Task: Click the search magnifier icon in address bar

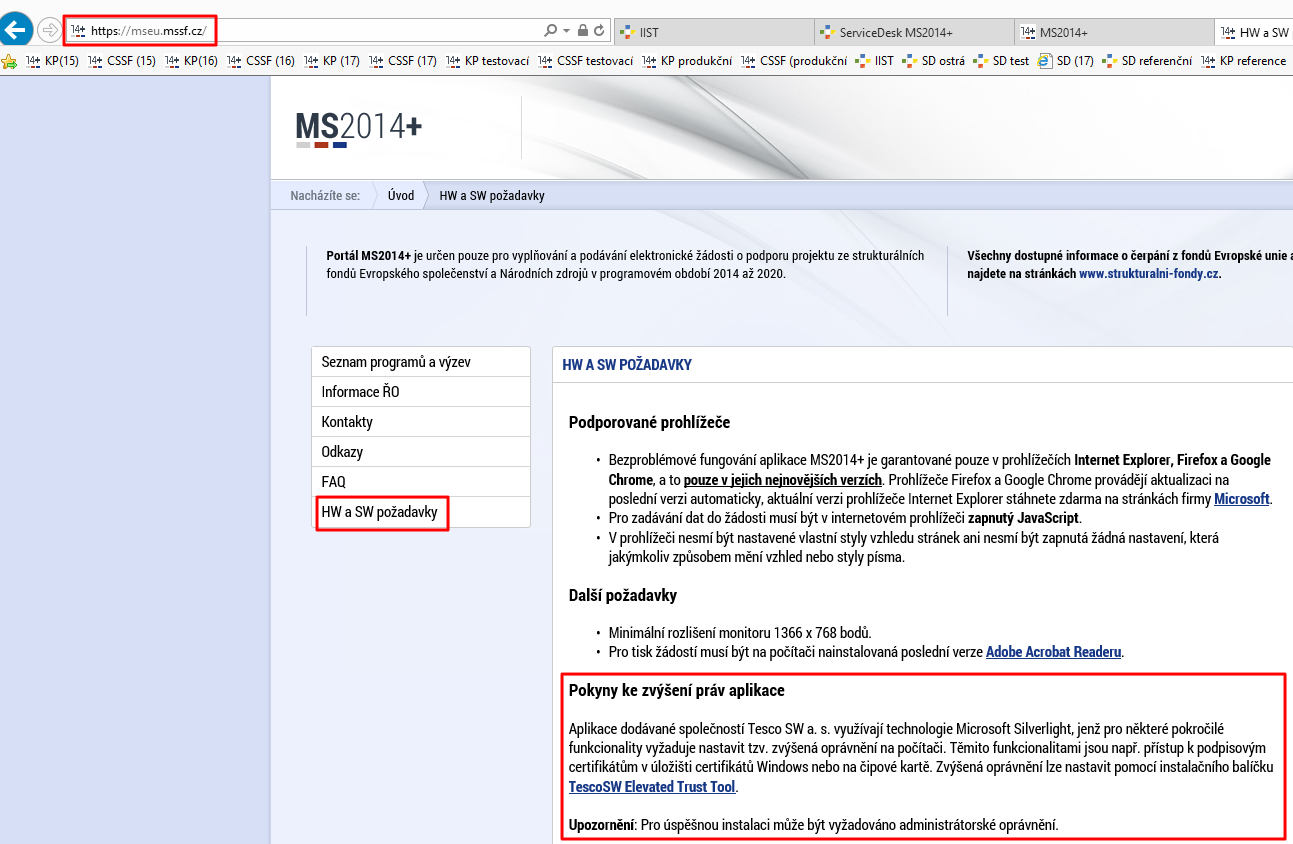Action: coord(550,31)
